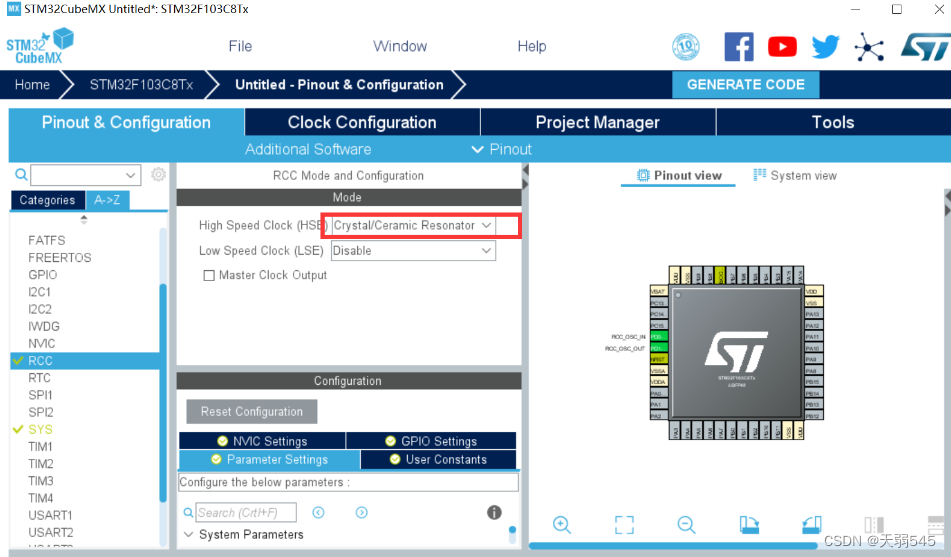Click the parameter search magnifier icon
Viewport: 951px width, 557px height.
coord(188,513)
